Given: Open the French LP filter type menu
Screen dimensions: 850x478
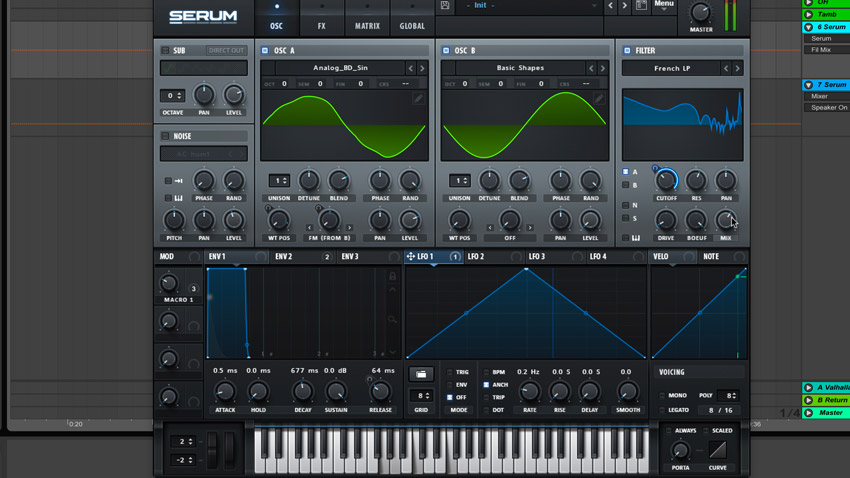Looking at the screenshot, I should pyautogui.click(x=672, y=68).
